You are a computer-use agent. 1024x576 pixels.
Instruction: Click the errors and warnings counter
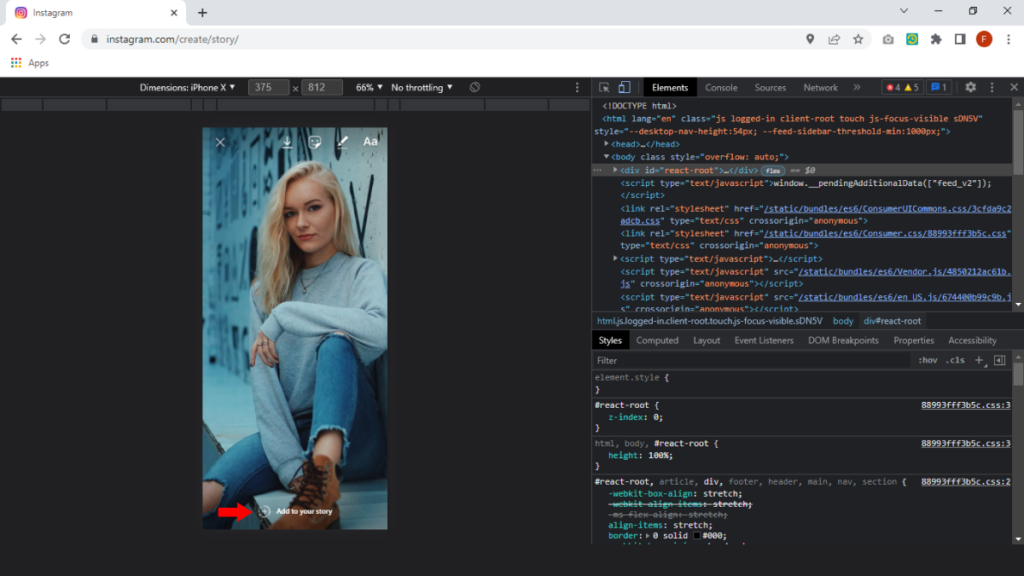coord(902,88)
